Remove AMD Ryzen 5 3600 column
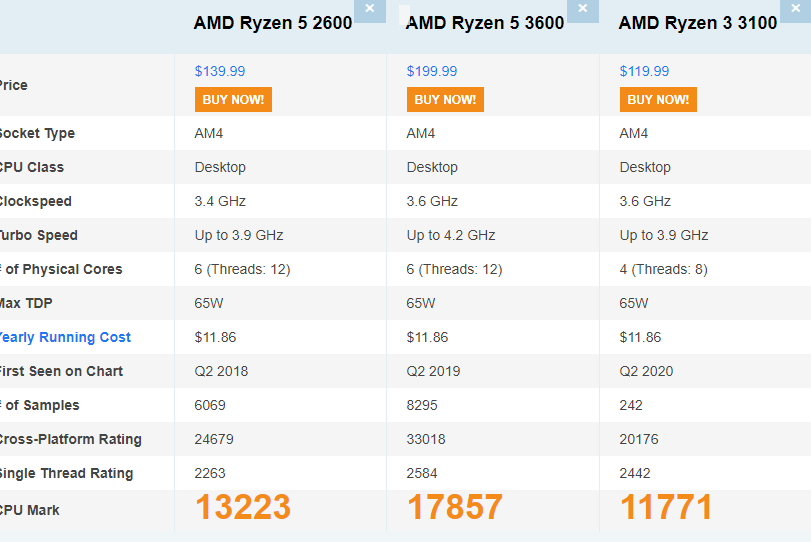The image size is (811, 542). 583,9
